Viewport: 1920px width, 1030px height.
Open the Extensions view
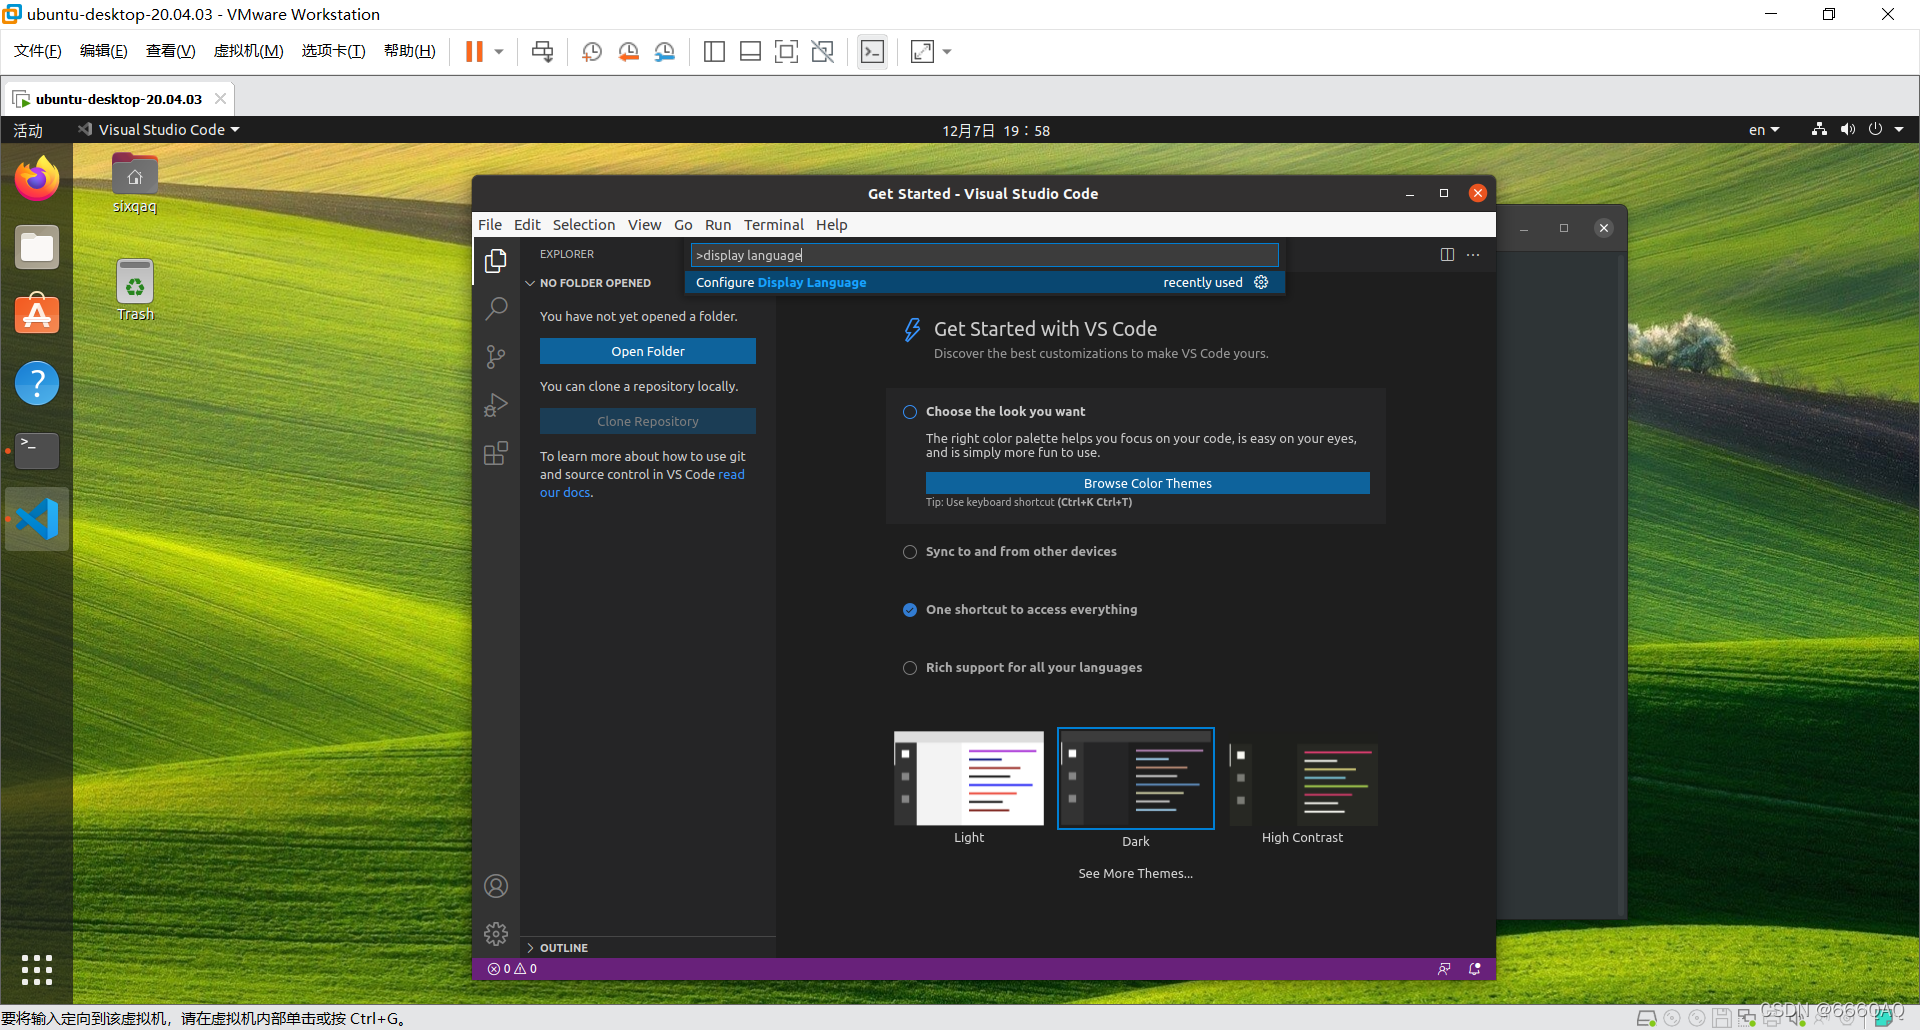click(496, 454)
